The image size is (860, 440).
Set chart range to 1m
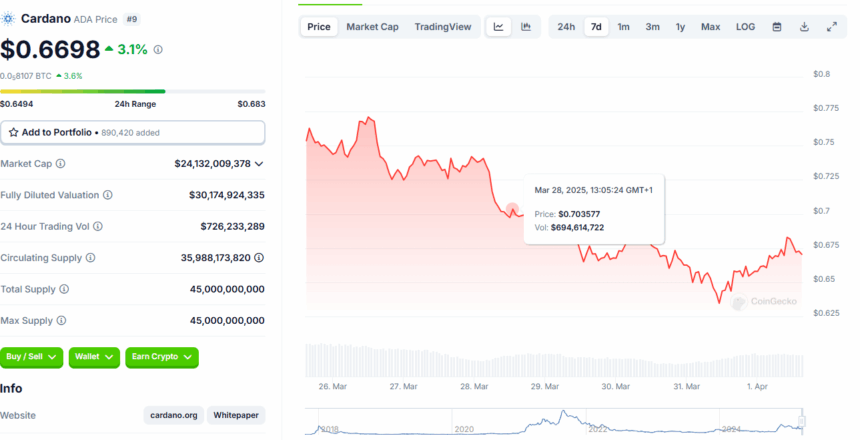click(624, 27)
